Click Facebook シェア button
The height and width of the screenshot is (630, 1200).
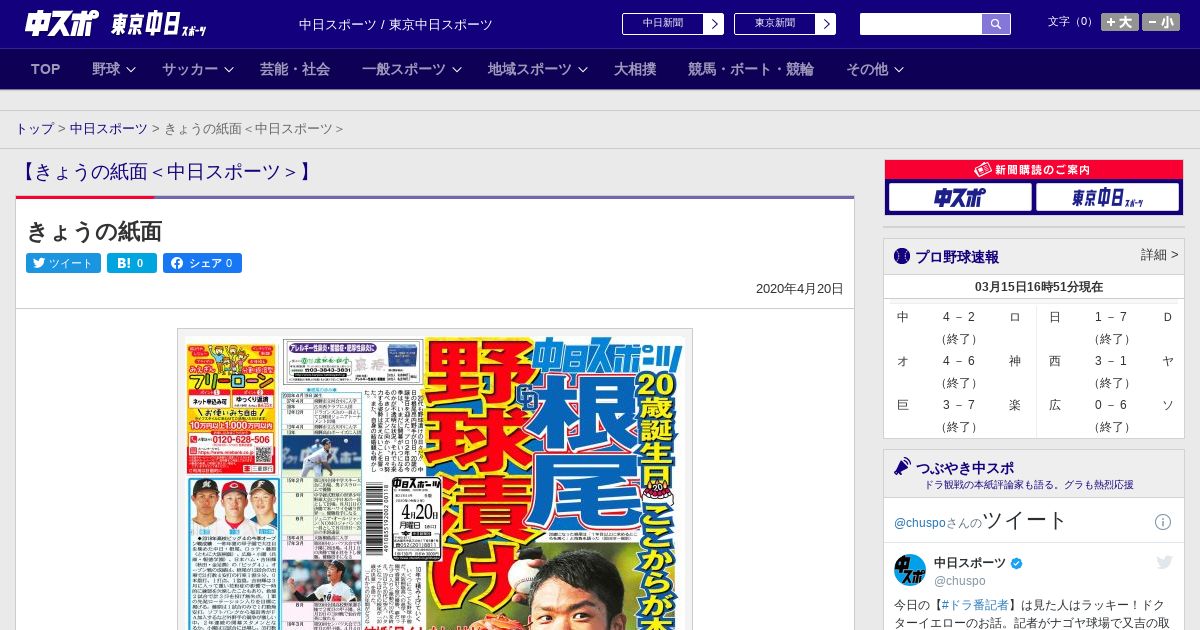click(202, 263)
